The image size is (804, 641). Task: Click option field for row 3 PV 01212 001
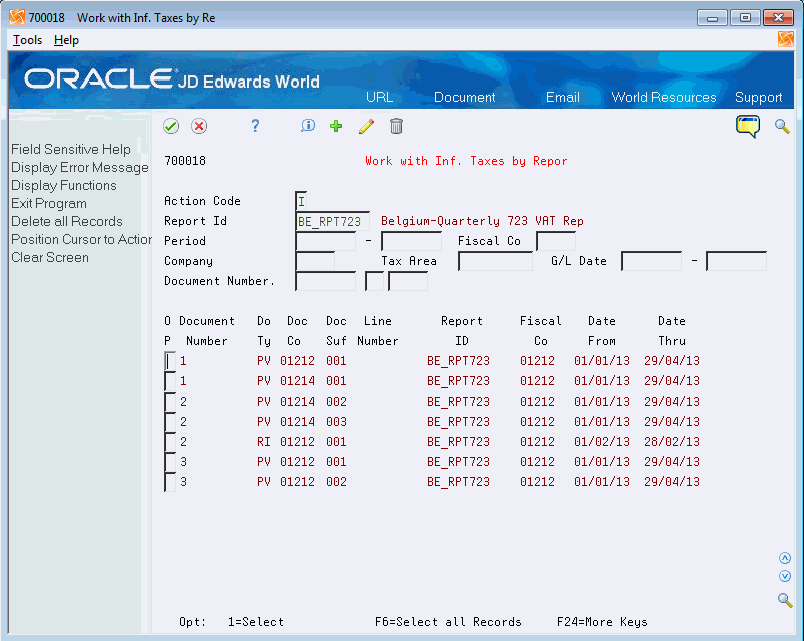click(x=170, y=462)
